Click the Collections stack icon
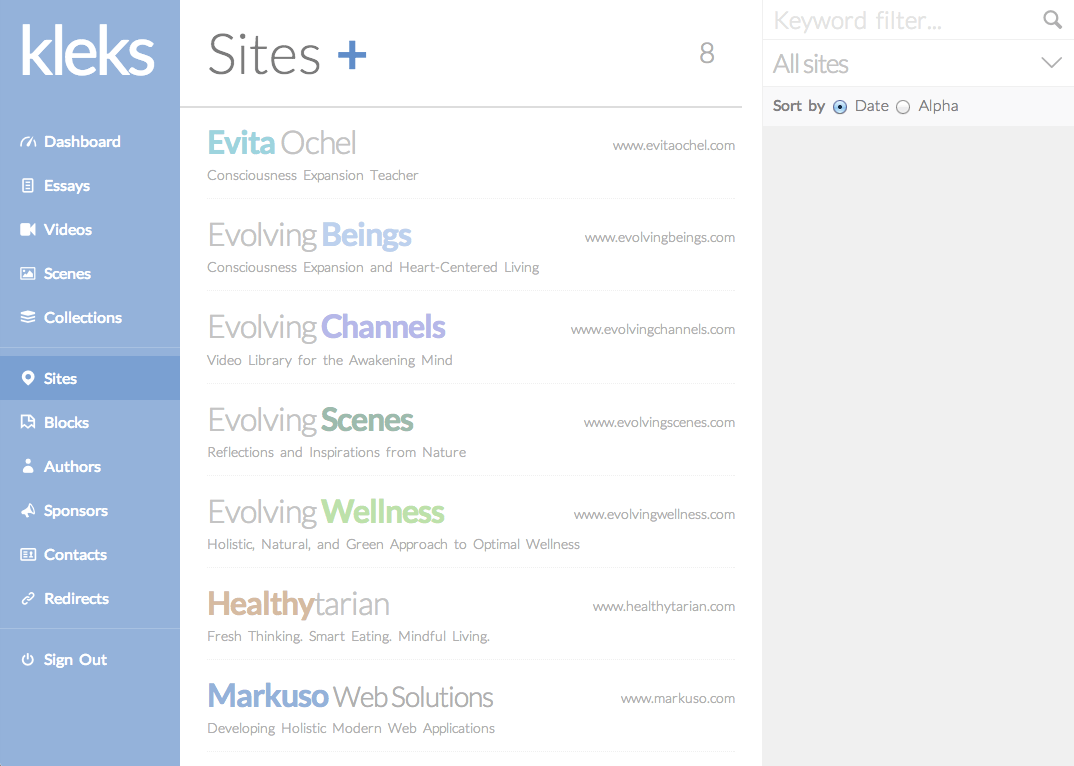This screenshot has height=766, width=1074. coord(28,317)
